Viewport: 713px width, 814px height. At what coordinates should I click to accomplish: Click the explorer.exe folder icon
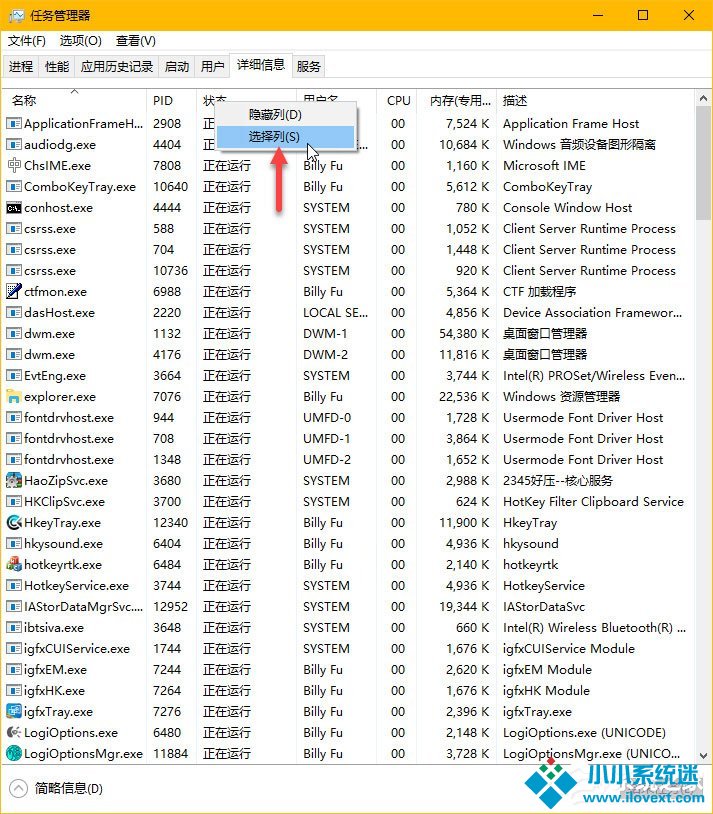click(14, 397)
